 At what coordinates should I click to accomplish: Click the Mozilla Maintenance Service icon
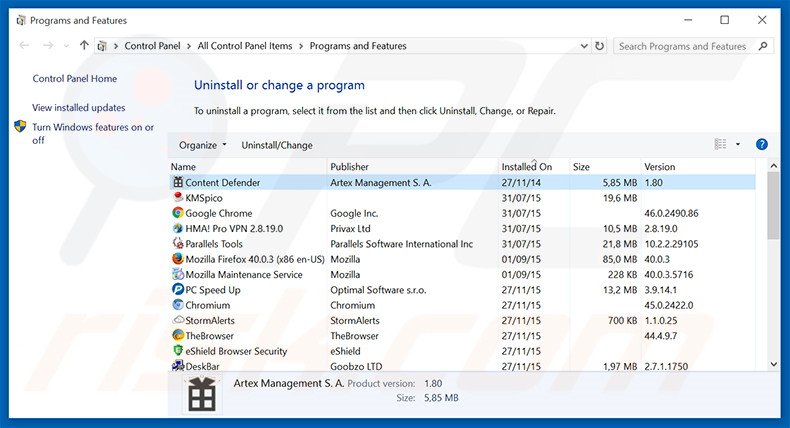(x=178, y=274)
